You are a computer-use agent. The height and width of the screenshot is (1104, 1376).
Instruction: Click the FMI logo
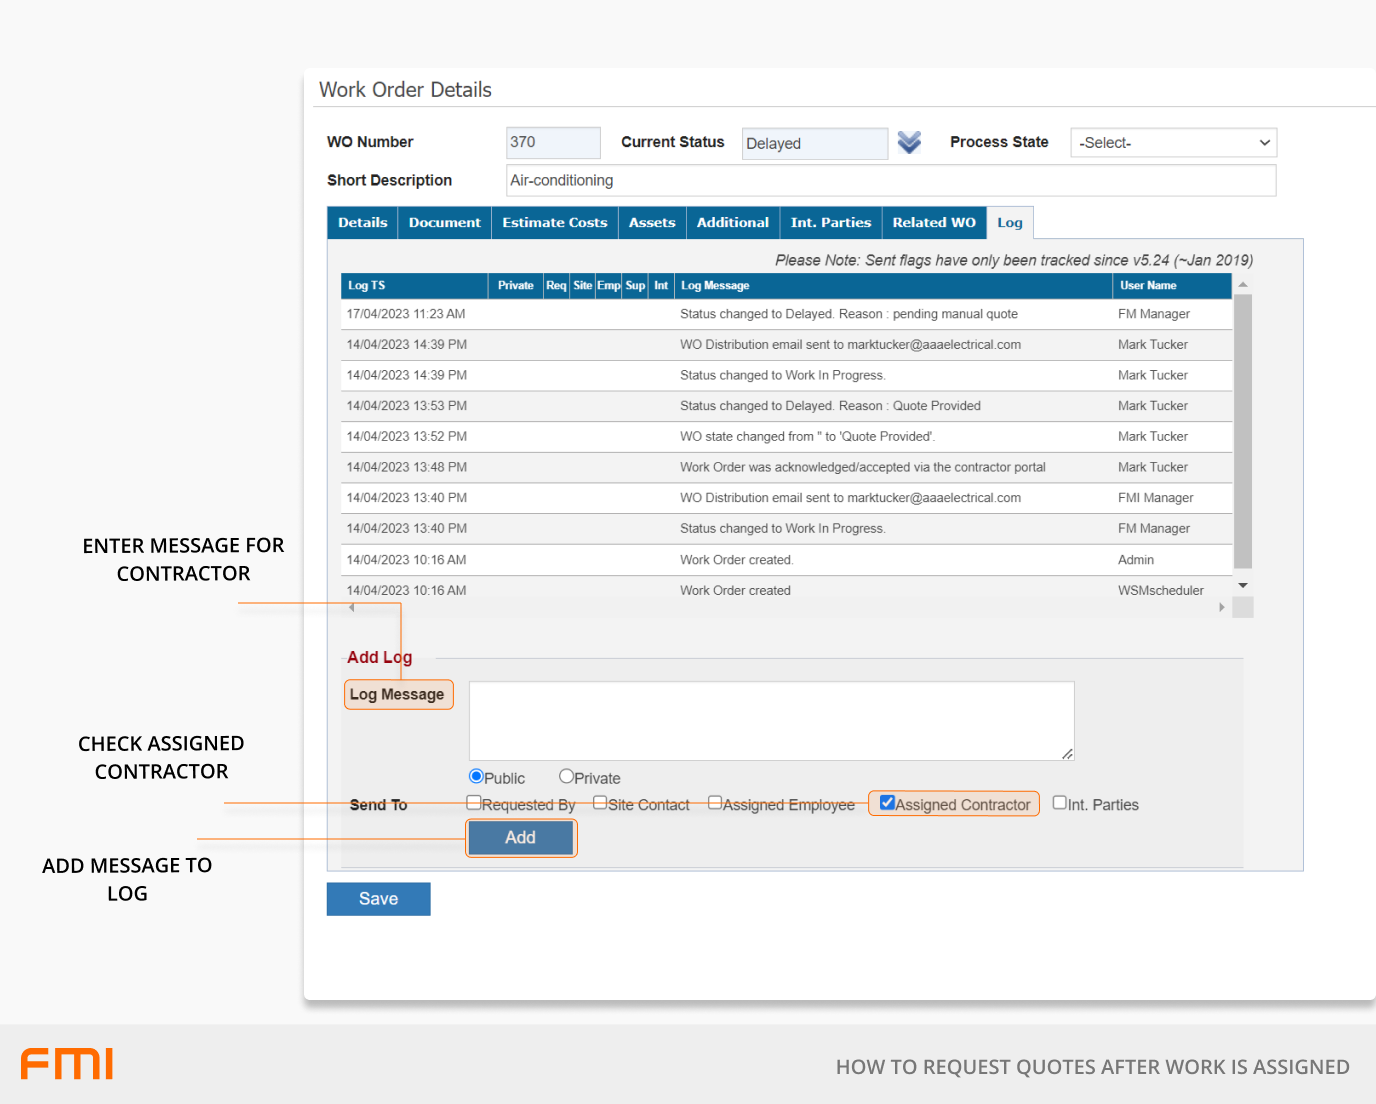click(x=67, y=1064)
